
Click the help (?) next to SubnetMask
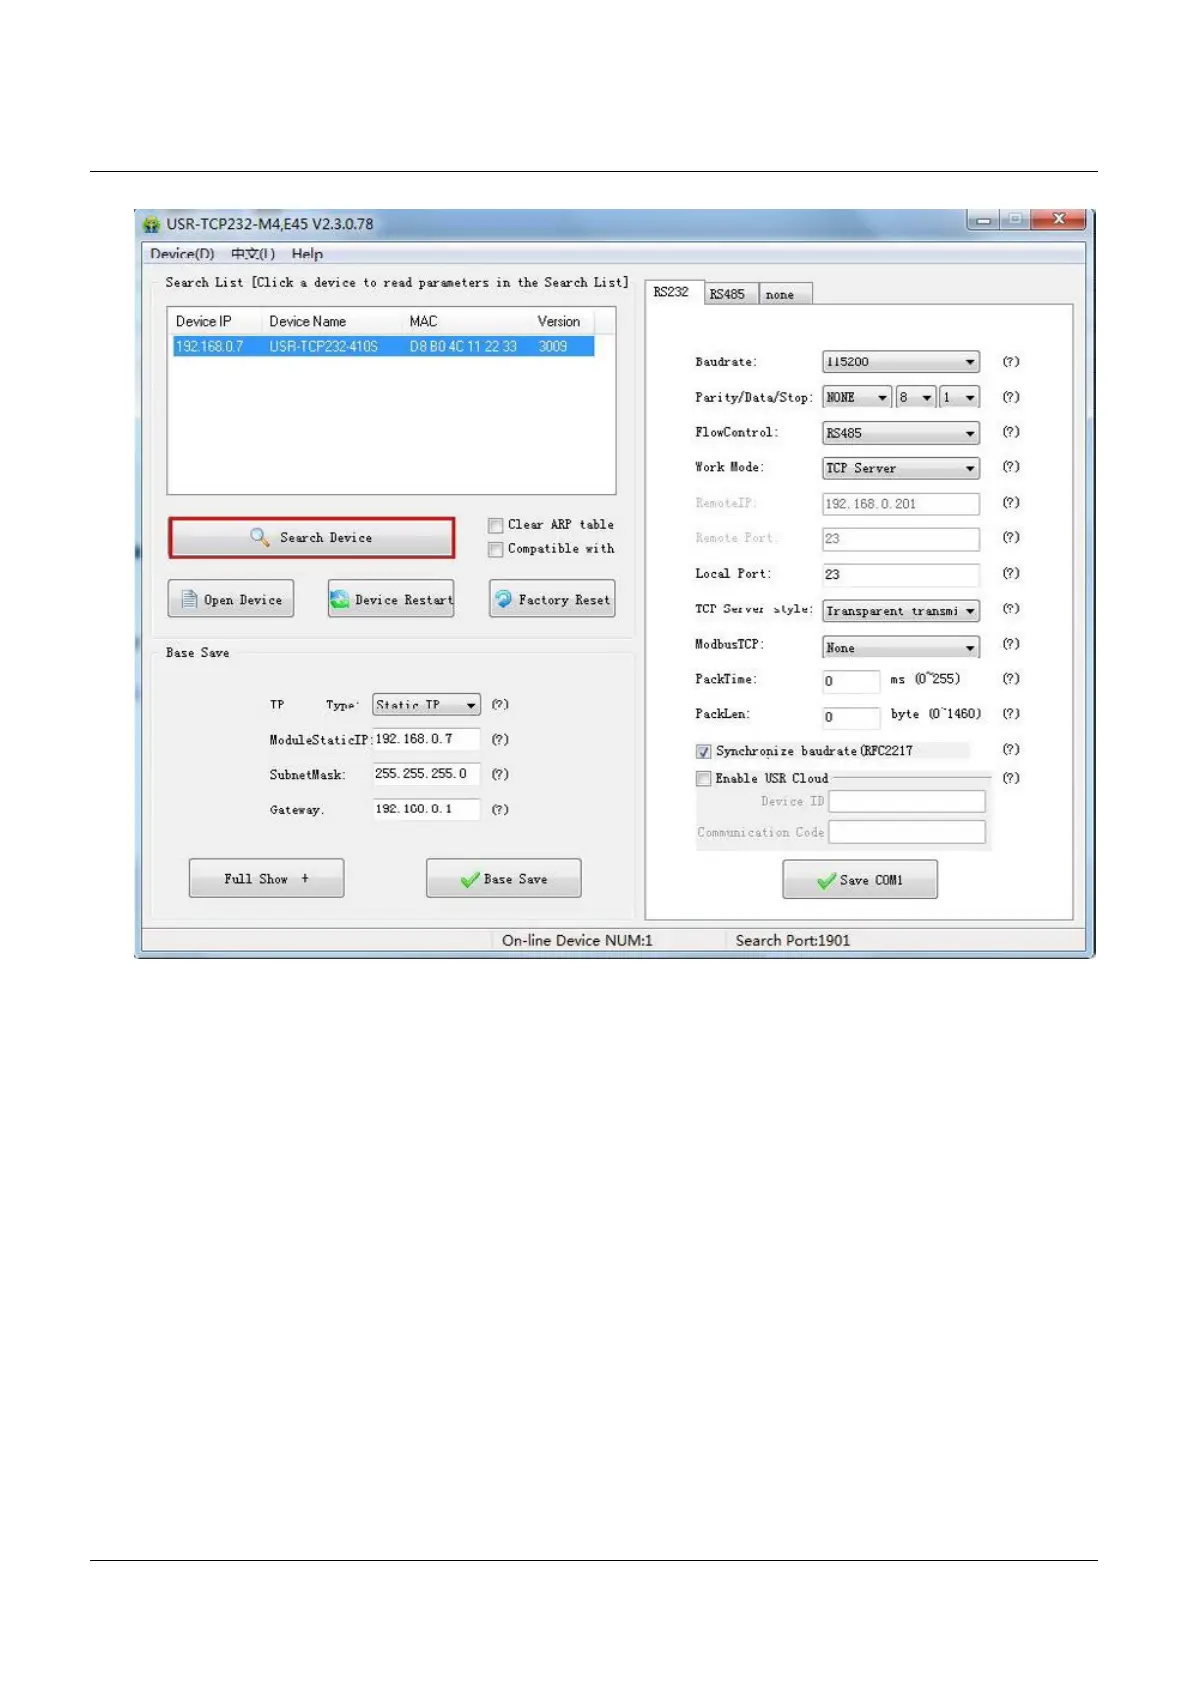tap(500, 774)
